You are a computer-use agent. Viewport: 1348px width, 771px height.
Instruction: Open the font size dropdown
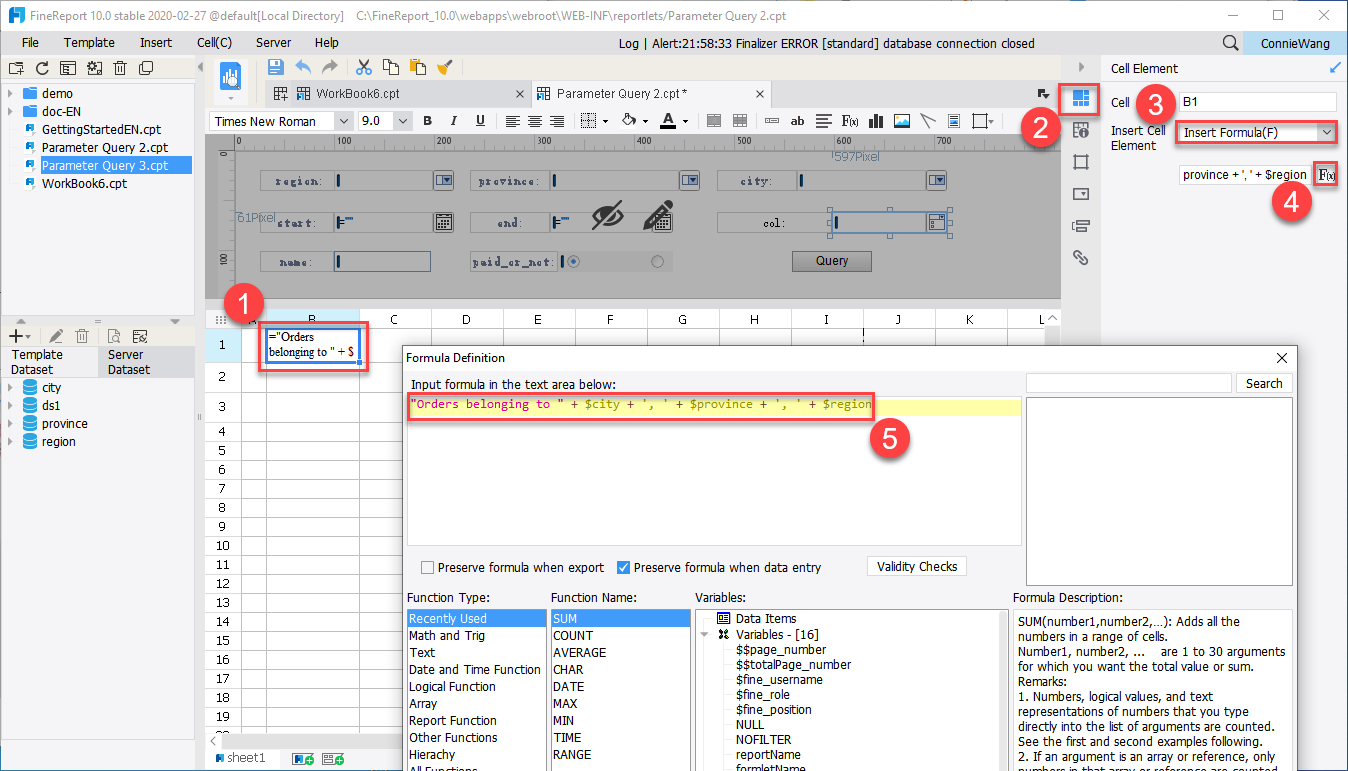coord(402,119)
